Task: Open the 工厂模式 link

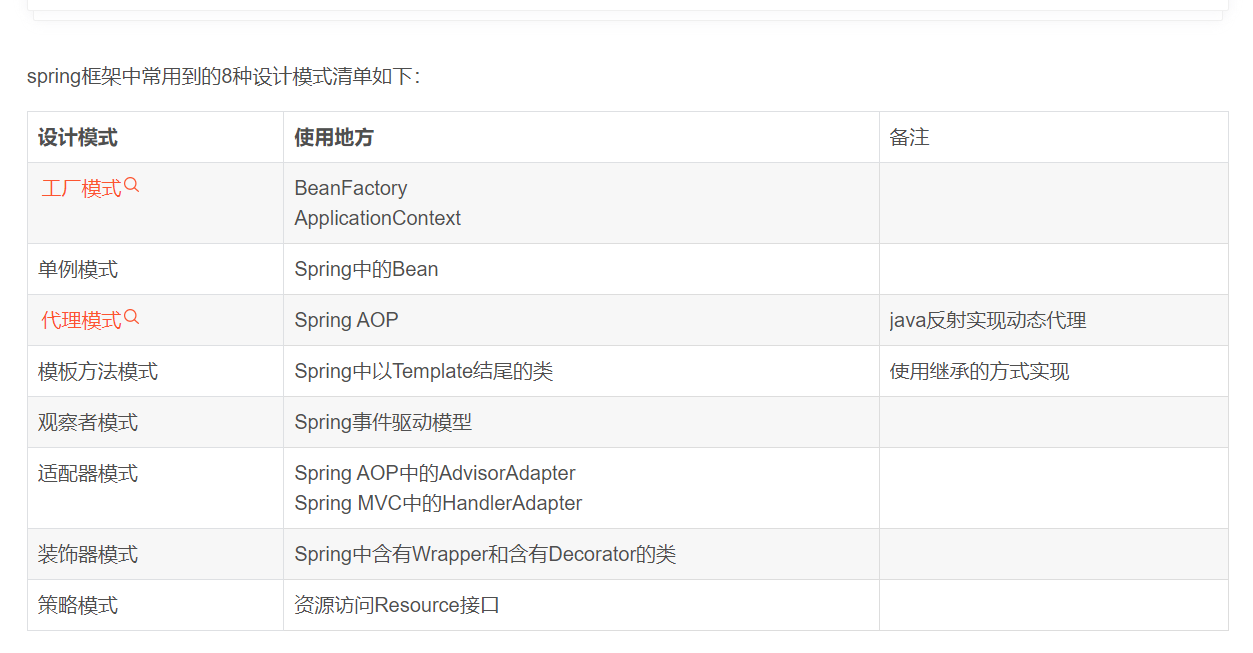Action: click(81, 189)
